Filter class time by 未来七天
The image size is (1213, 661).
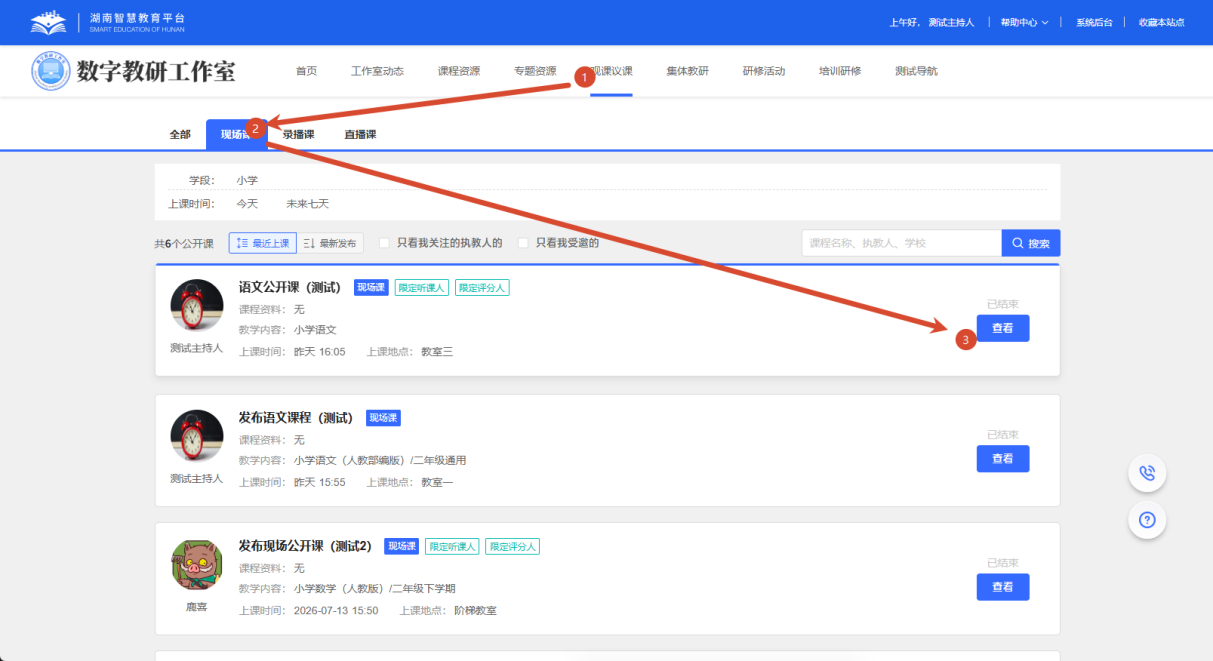click(x=307, y=203)
